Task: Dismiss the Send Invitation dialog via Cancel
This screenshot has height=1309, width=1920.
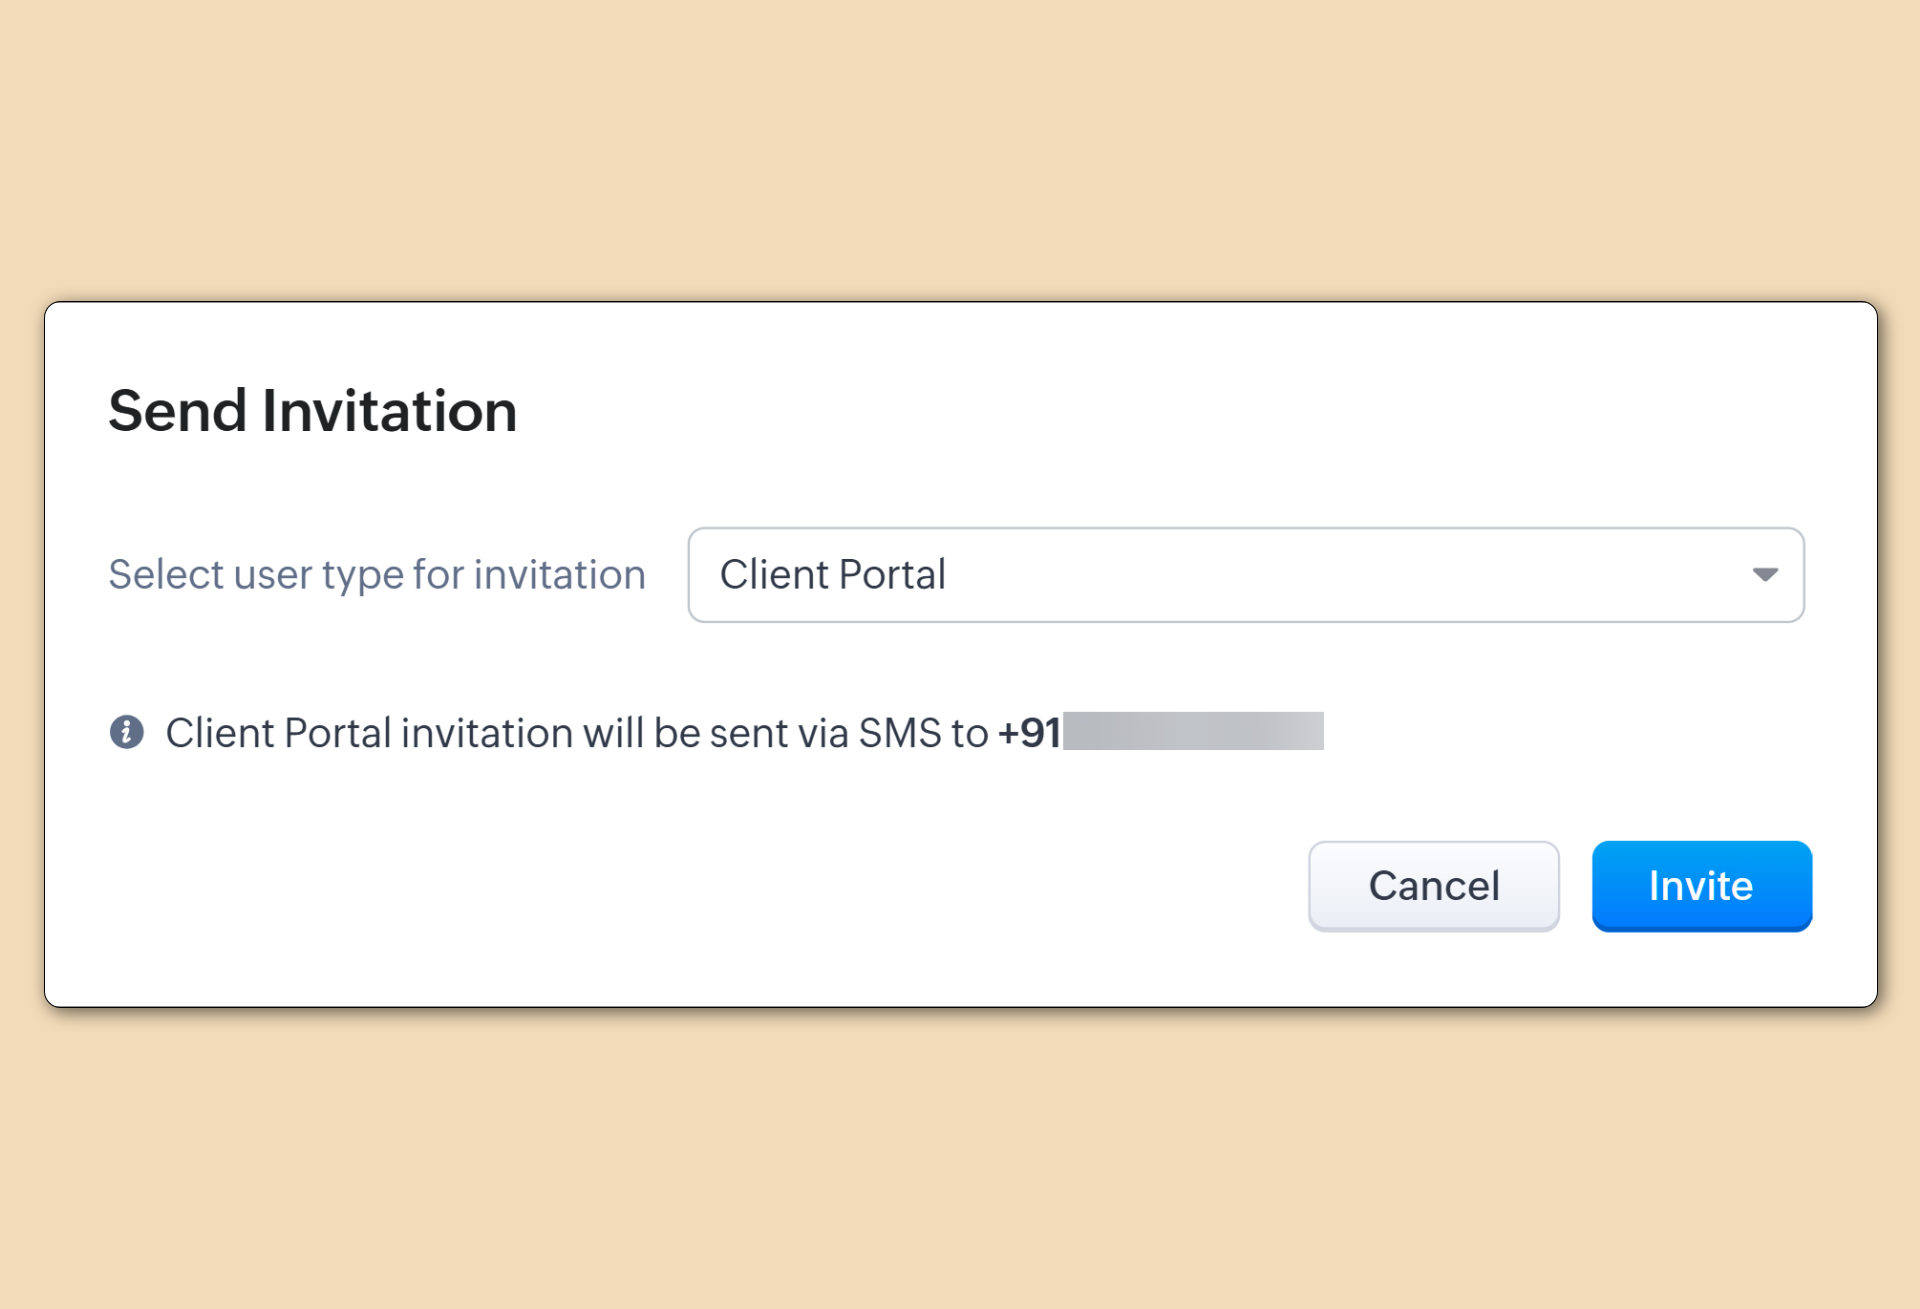Action: click(x=1433, y=886)
